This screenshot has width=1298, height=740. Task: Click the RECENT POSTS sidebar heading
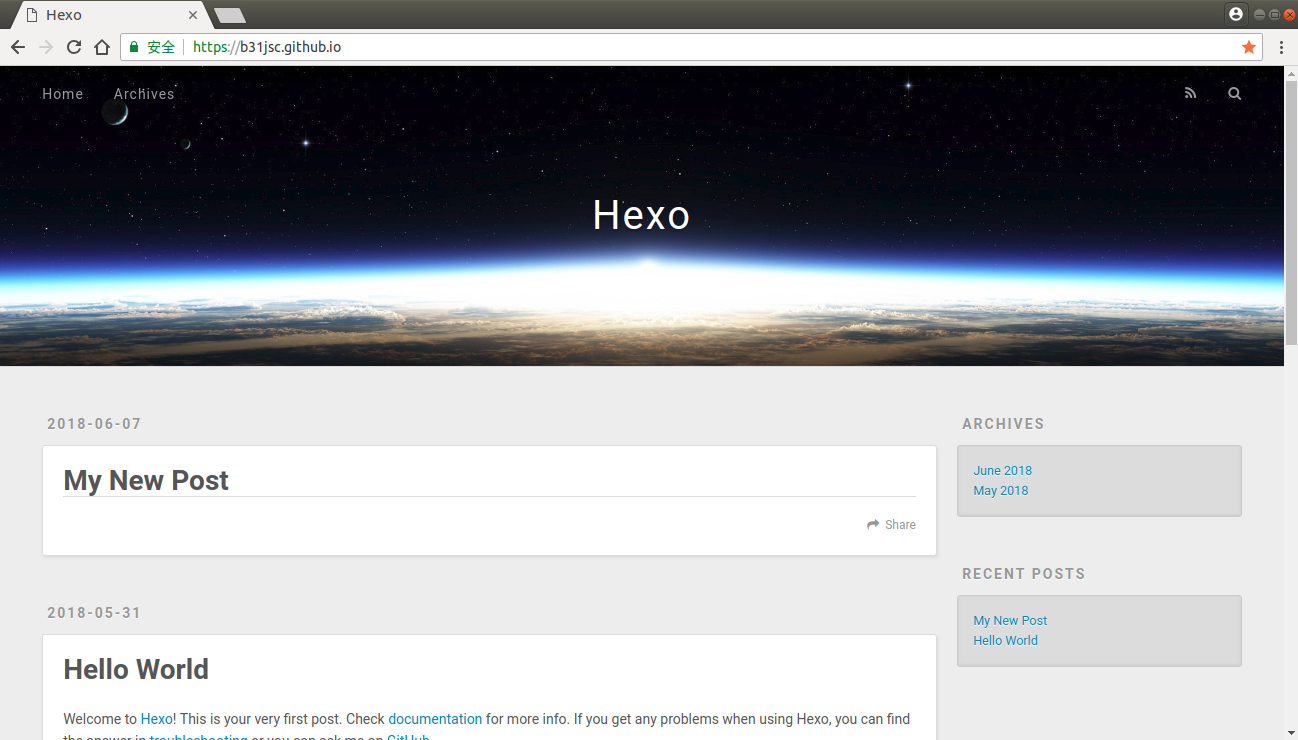point(1023,574)
